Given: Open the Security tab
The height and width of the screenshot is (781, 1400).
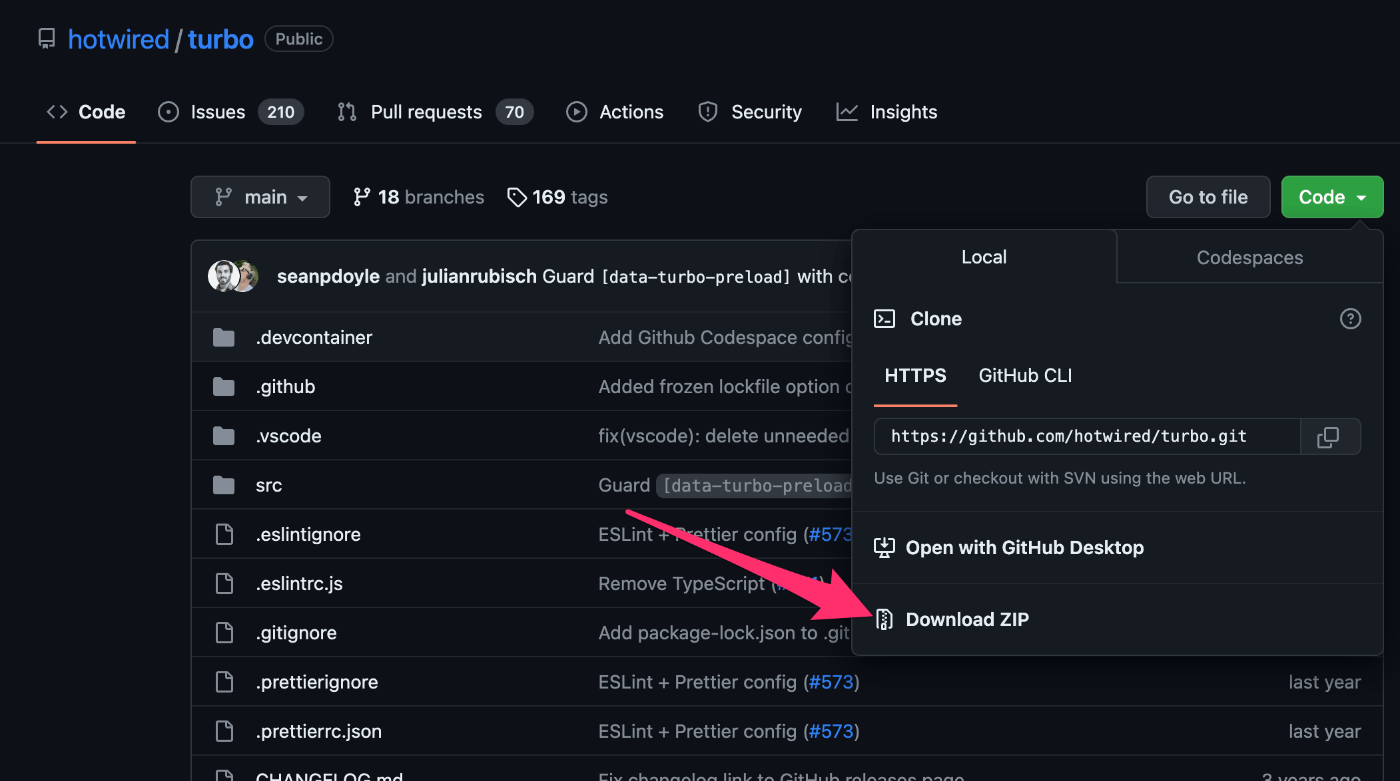Looking at the screenshot, I should [x=750, y=112].
